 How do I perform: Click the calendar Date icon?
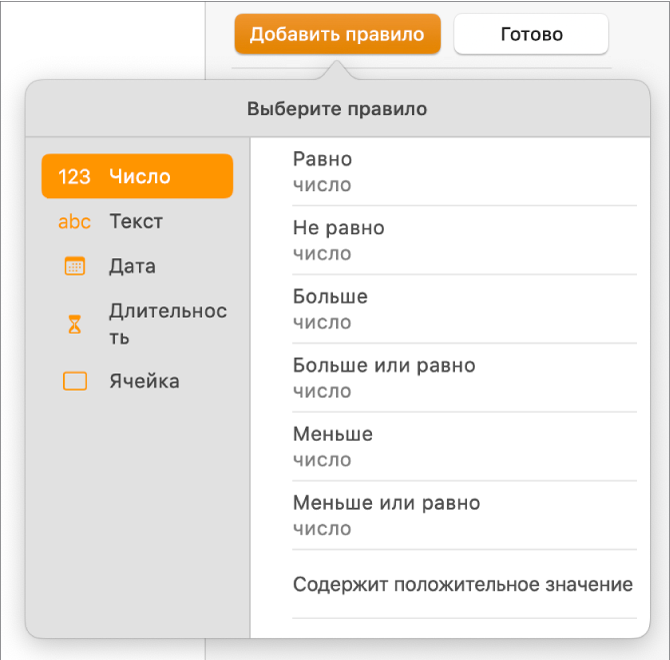point(75,267)
